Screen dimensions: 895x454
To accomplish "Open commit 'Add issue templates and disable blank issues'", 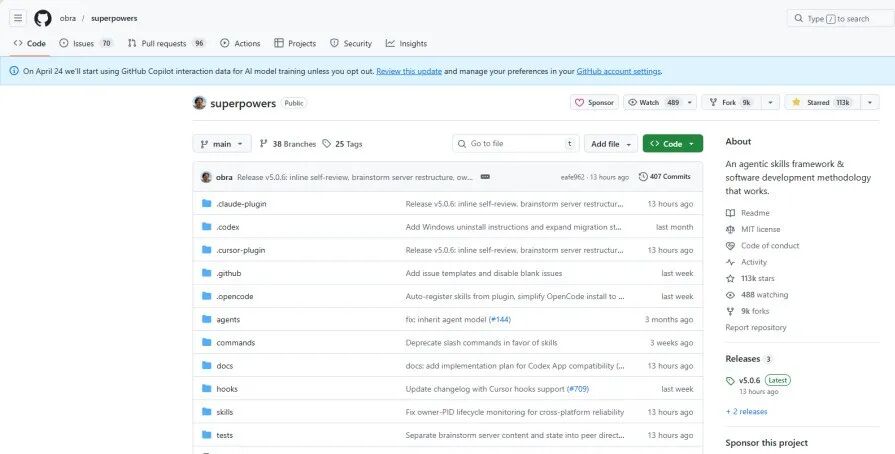I will coord(483,273).
